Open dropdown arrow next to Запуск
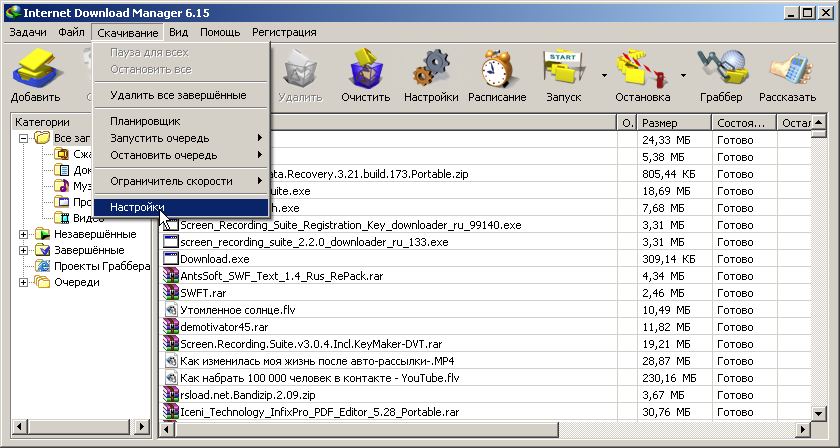 click(604, 76)
